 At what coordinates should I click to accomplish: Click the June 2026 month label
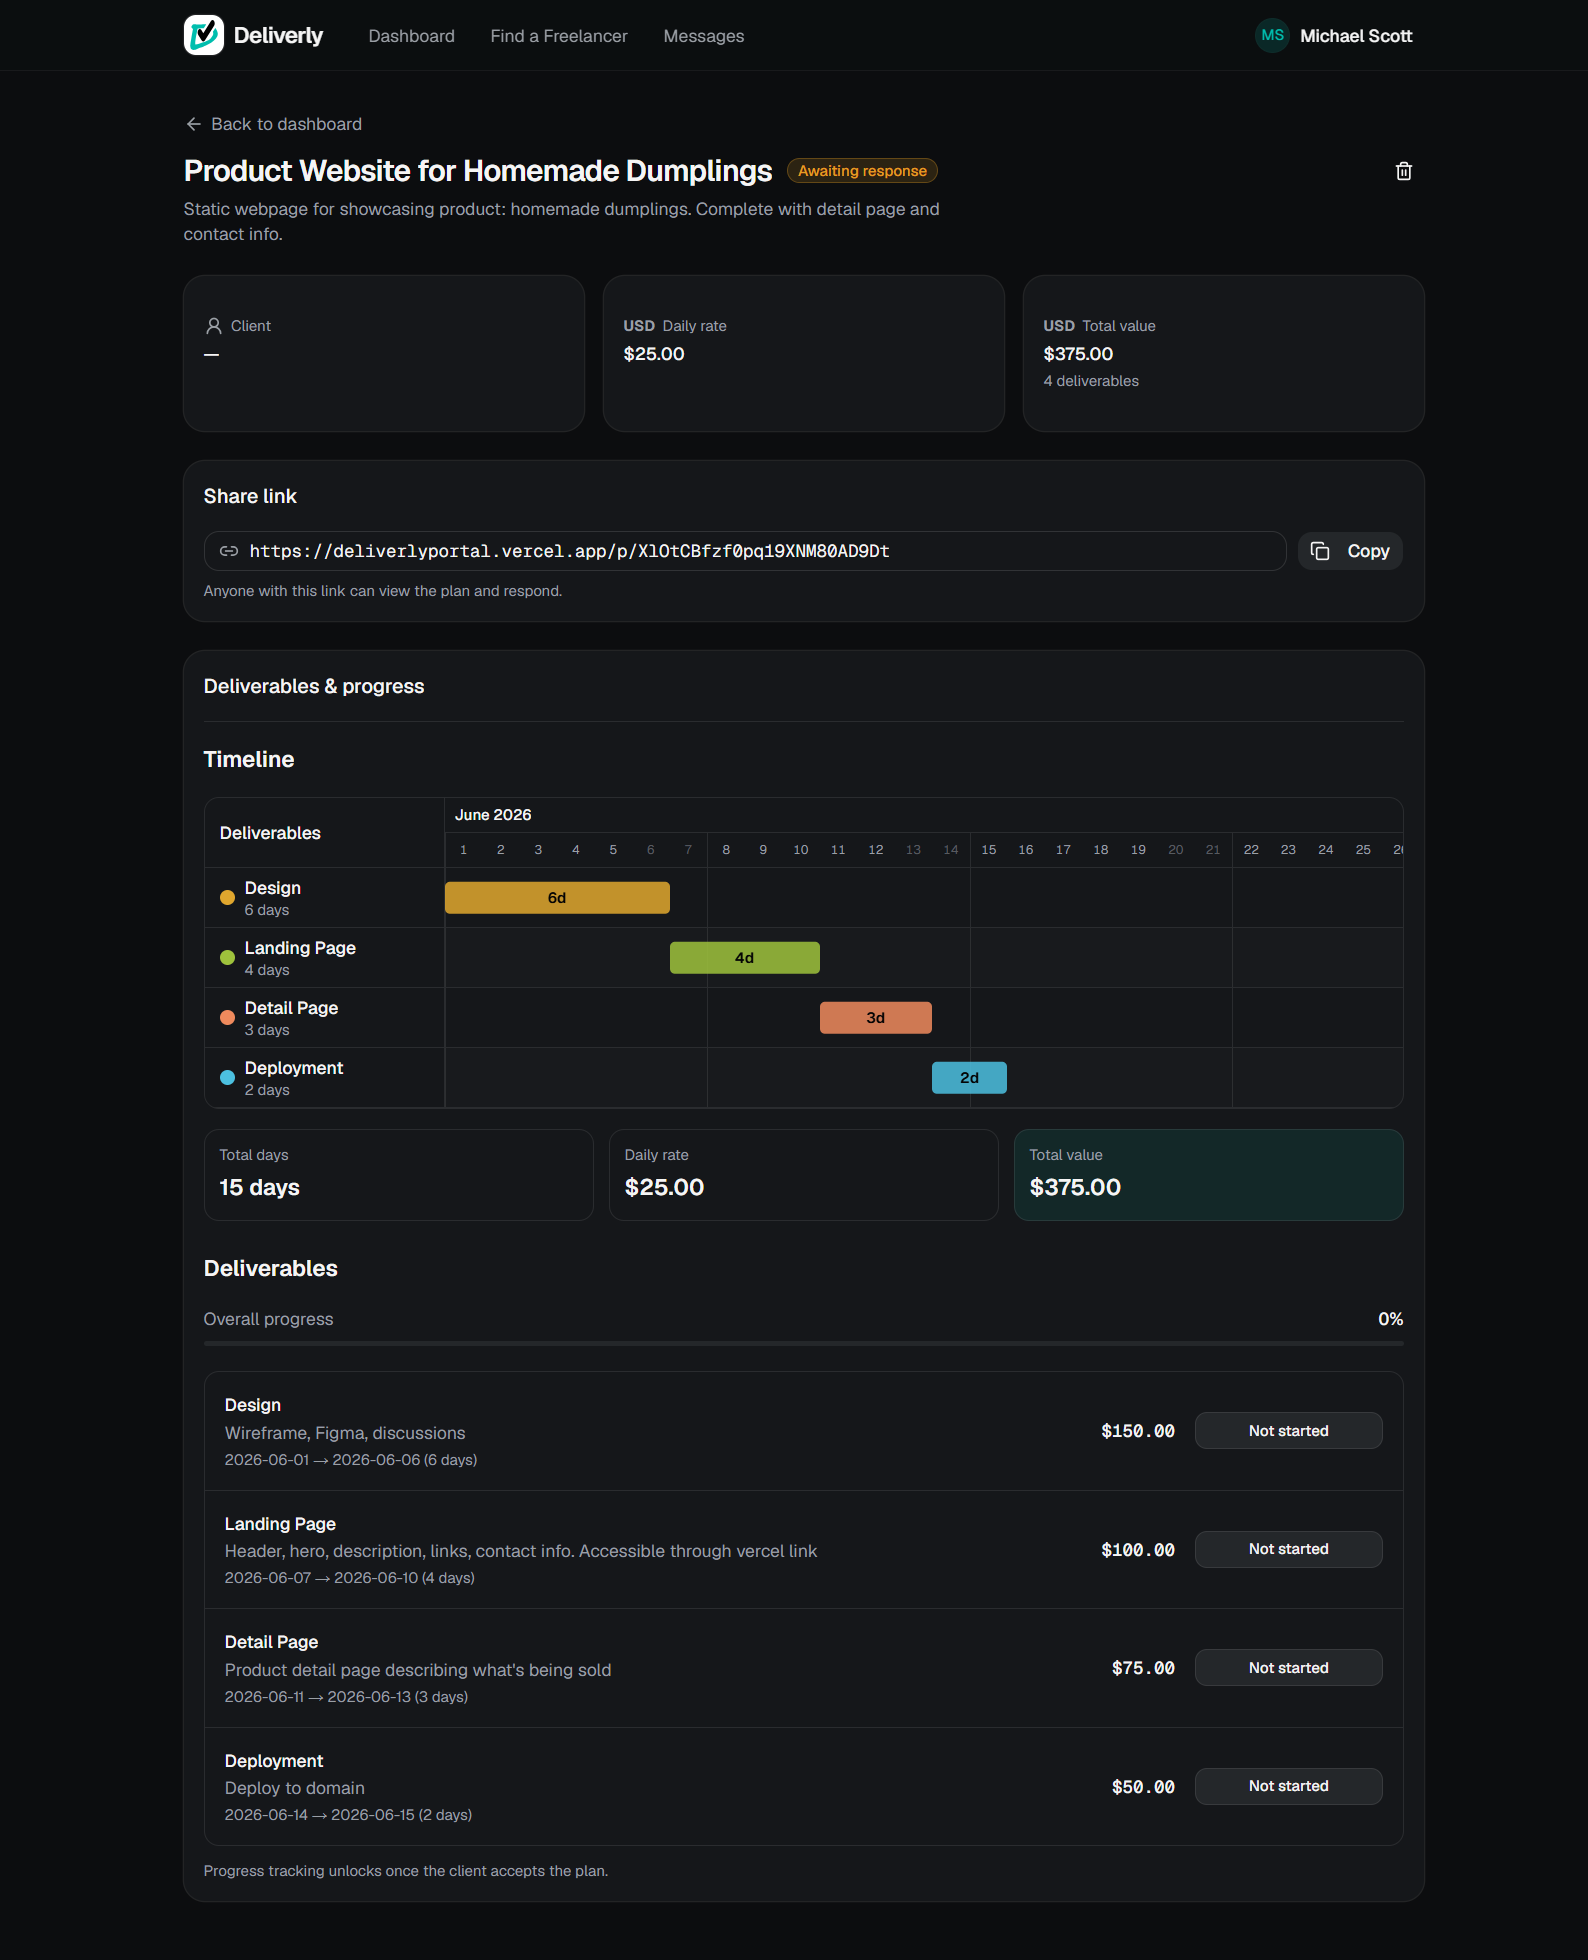pyautogui.click(x=493, y=815)
